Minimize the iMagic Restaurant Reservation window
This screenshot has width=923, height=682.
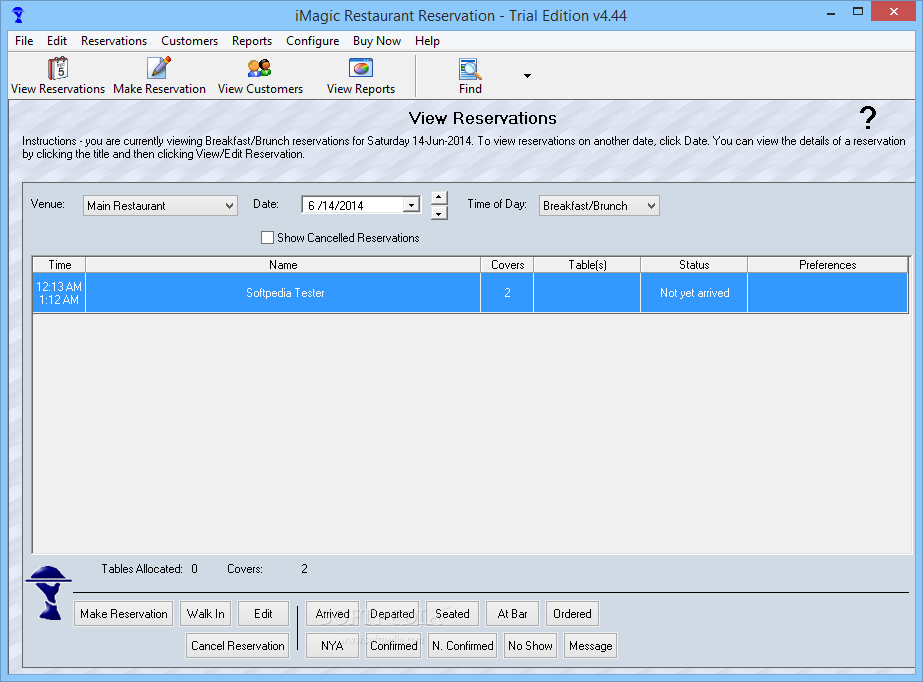[831, 12]
